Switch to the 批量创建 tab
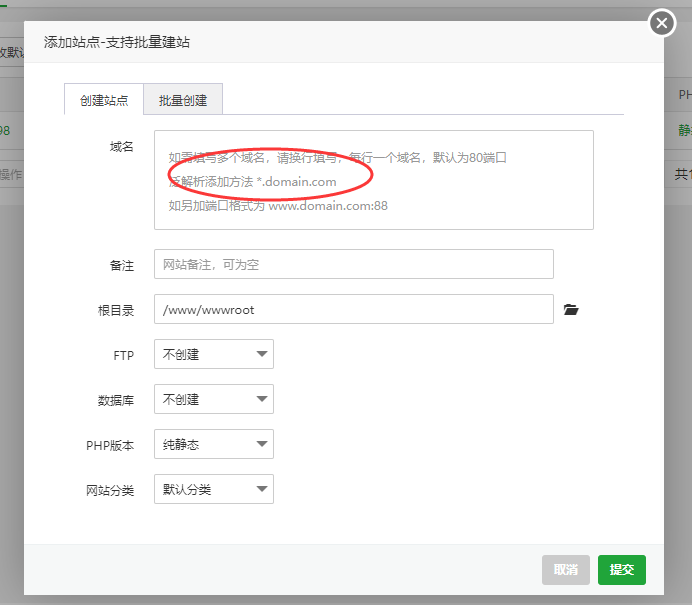Viewport: 692px width, 605px height. pos(183,100)
